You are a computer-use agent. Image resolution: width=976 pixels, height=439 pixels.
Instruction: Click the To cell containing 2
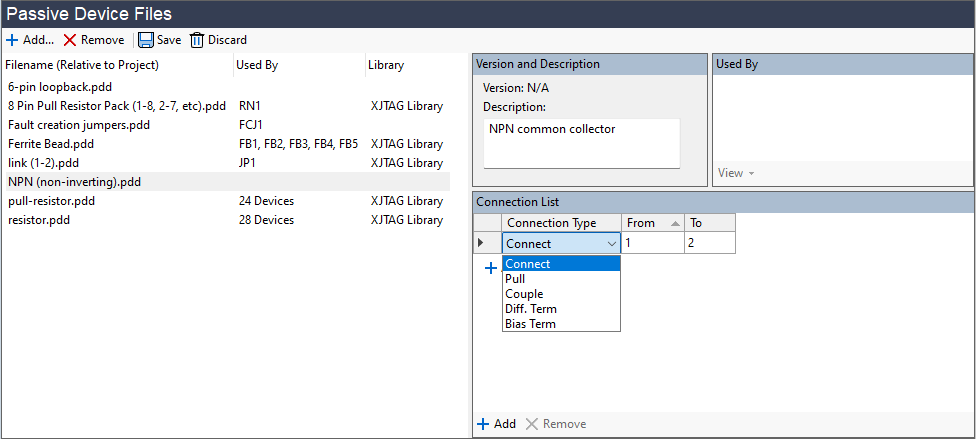pyautogui.click(x=709, y=243)
